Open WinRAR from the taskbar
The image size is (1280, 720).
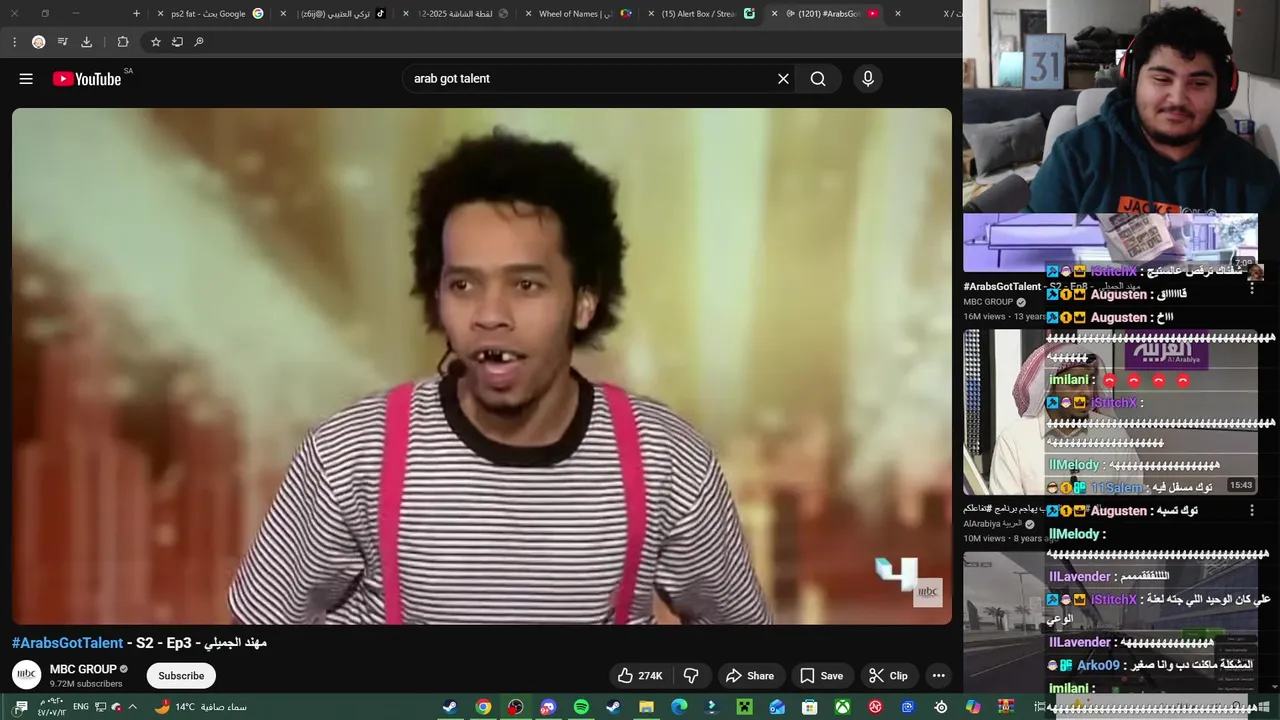pos(1005,707)
